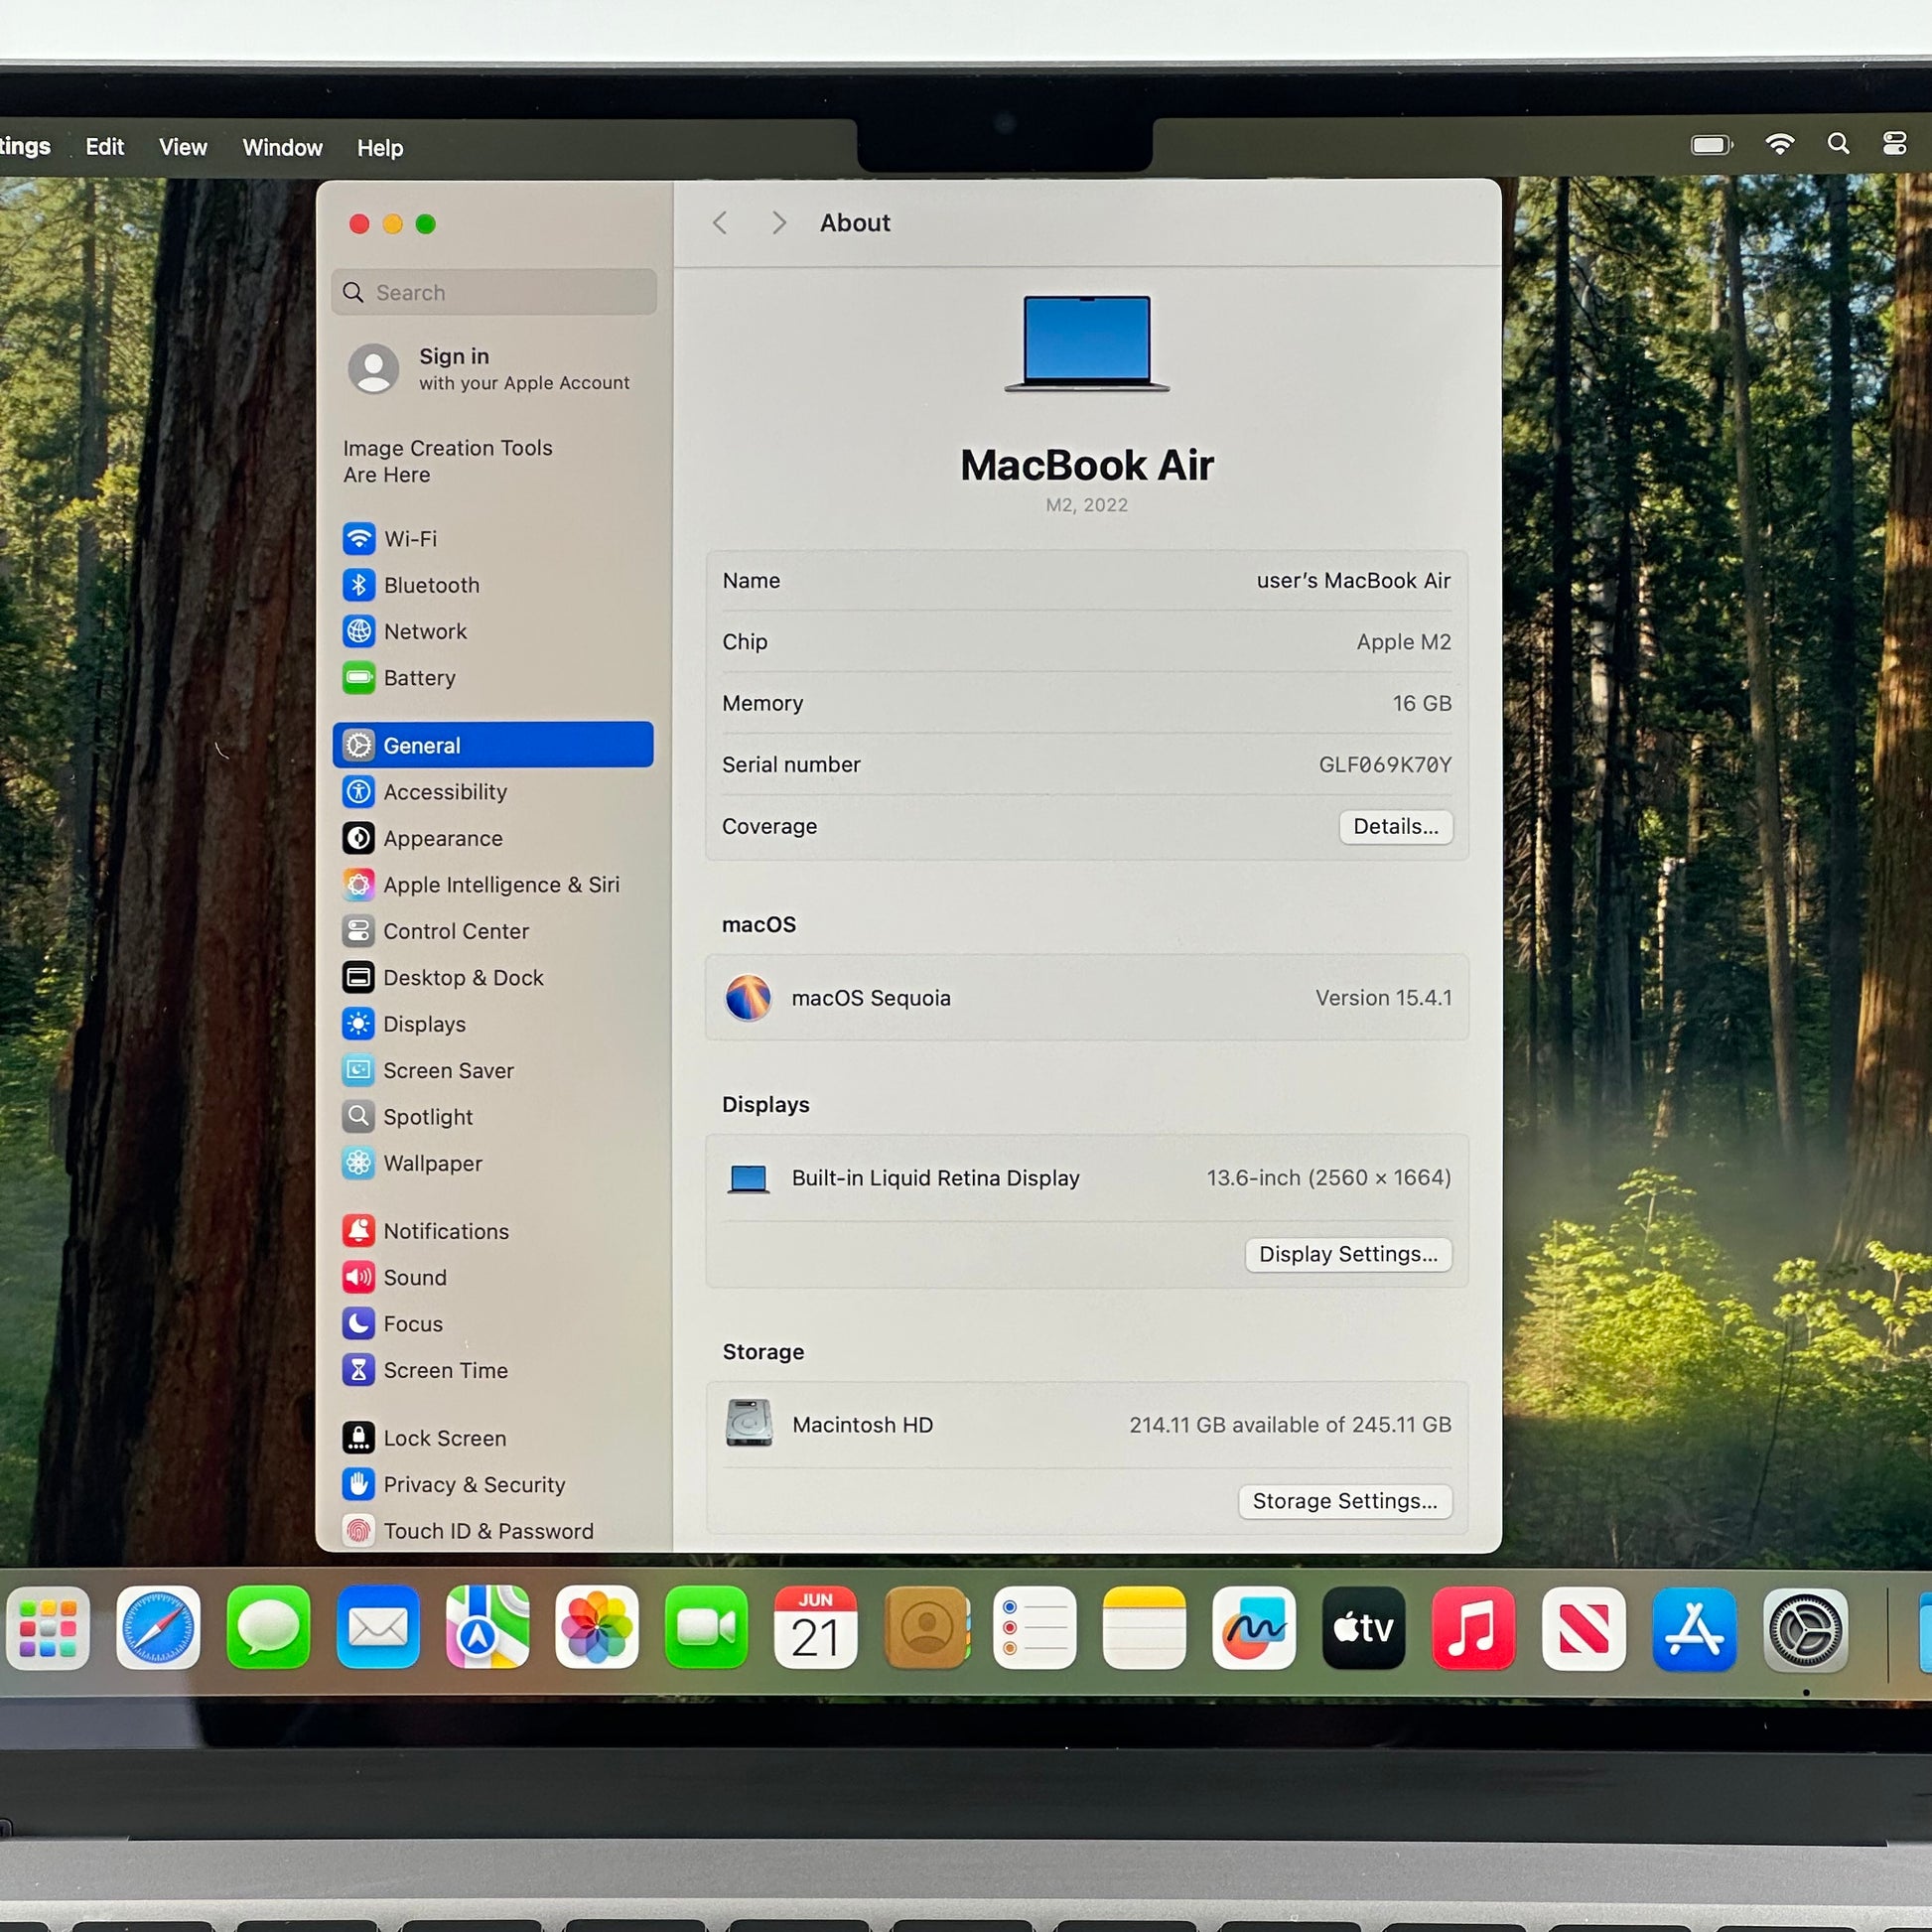Click the Storage Settings… button
This screenshot has width=1932, height=1932.
pyautogui.click(x=1345, y=1501)
